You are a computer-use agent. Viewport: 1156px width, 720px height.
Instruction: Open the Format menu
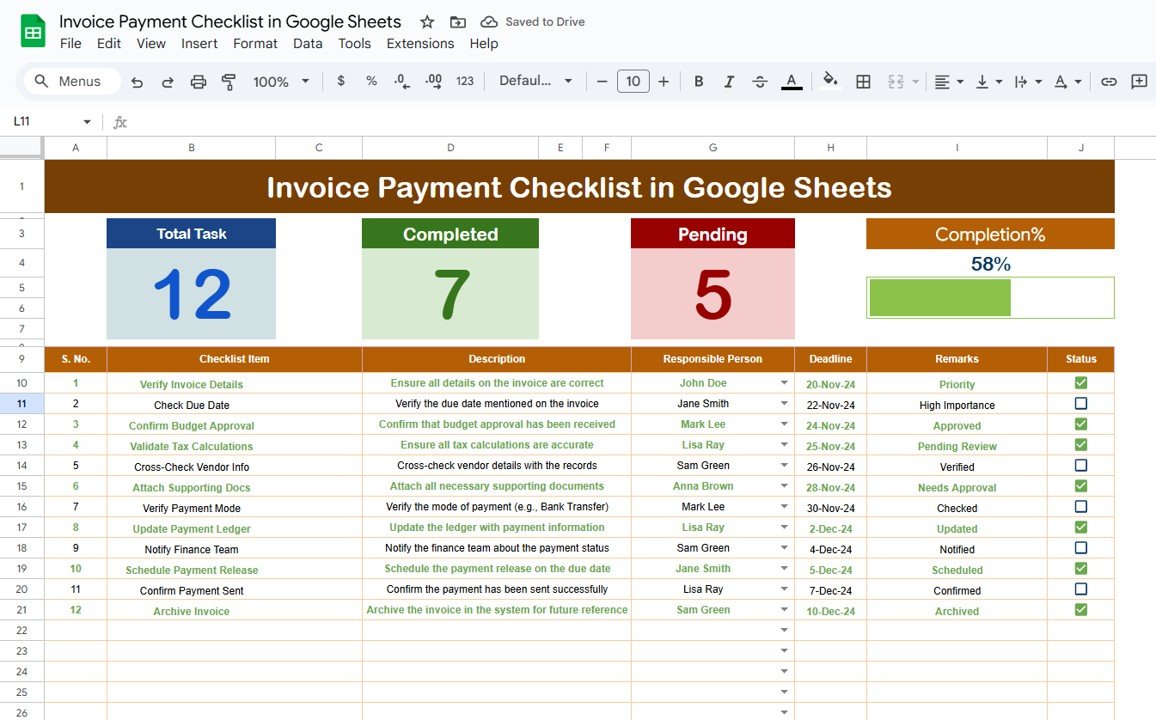click(x=255, y=43)
